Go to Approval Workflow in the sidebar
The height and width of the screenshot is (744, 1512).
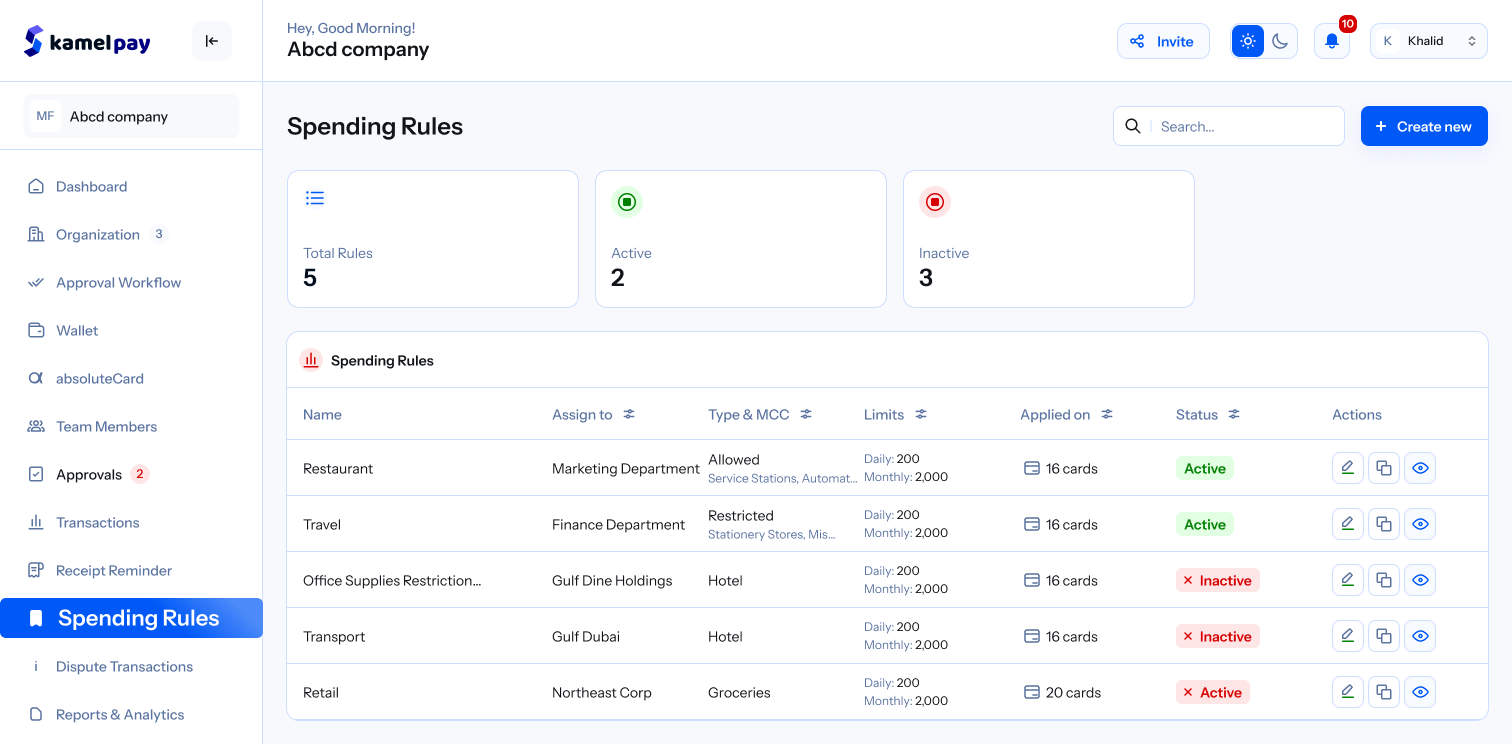pos(118,282)
